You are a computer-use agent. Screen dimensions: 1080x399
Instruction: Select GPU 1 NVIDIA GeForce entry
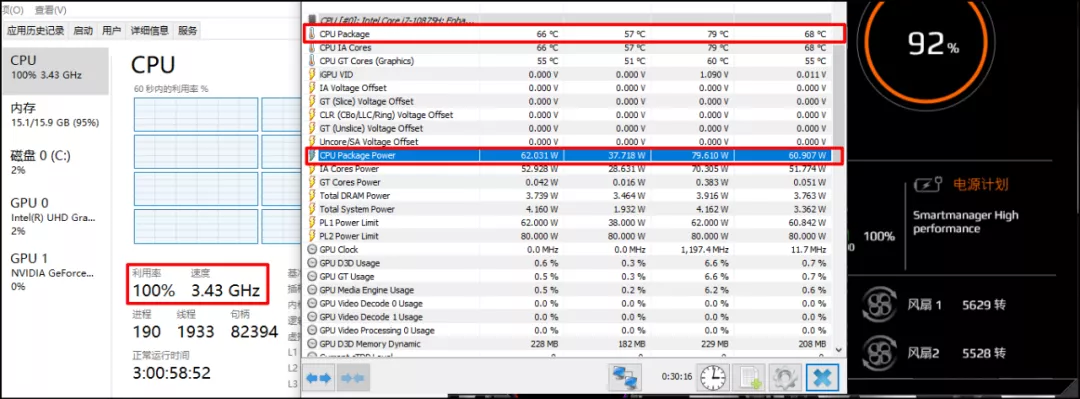pos(56,272)
